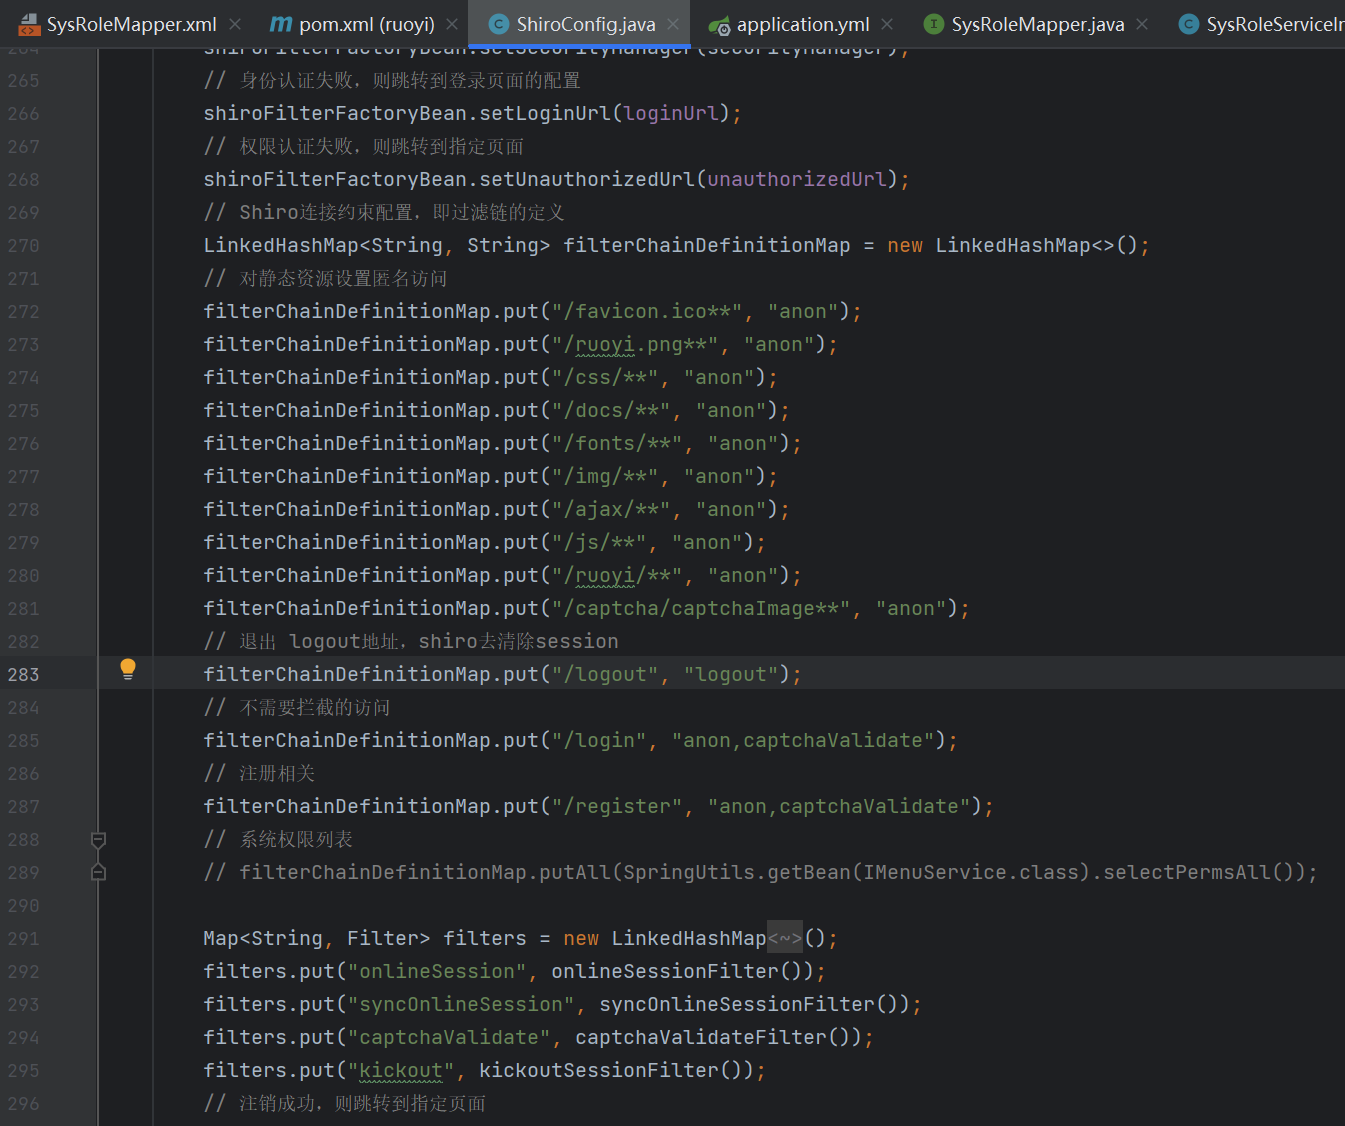The image size is (1345, 1126).
Task: Close the application.yml tab
Action: point(888,24)
